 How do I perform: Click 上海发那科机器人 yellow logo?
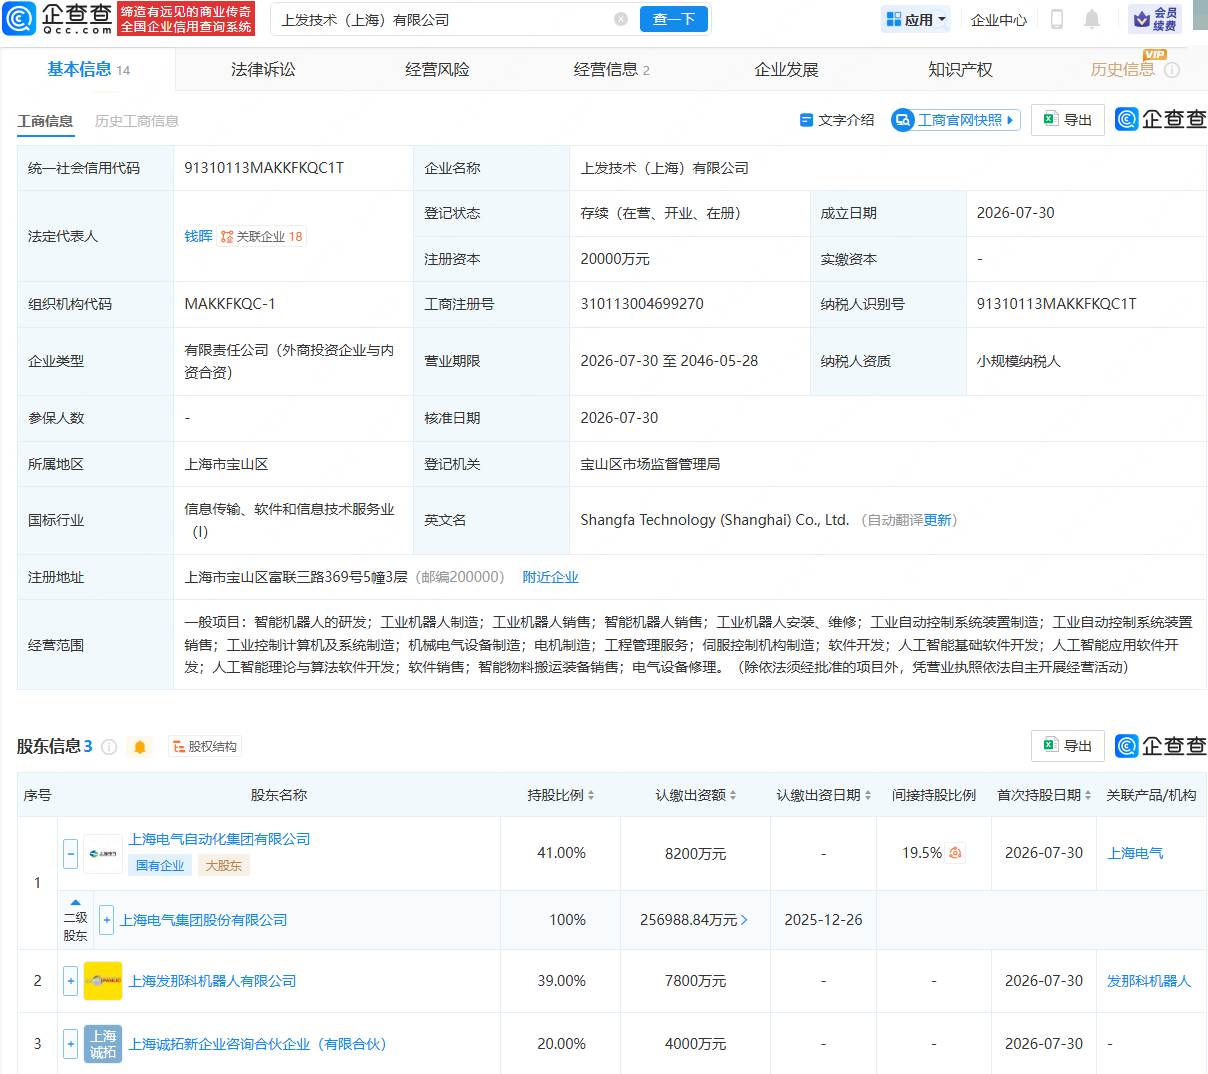pos(103,981)
